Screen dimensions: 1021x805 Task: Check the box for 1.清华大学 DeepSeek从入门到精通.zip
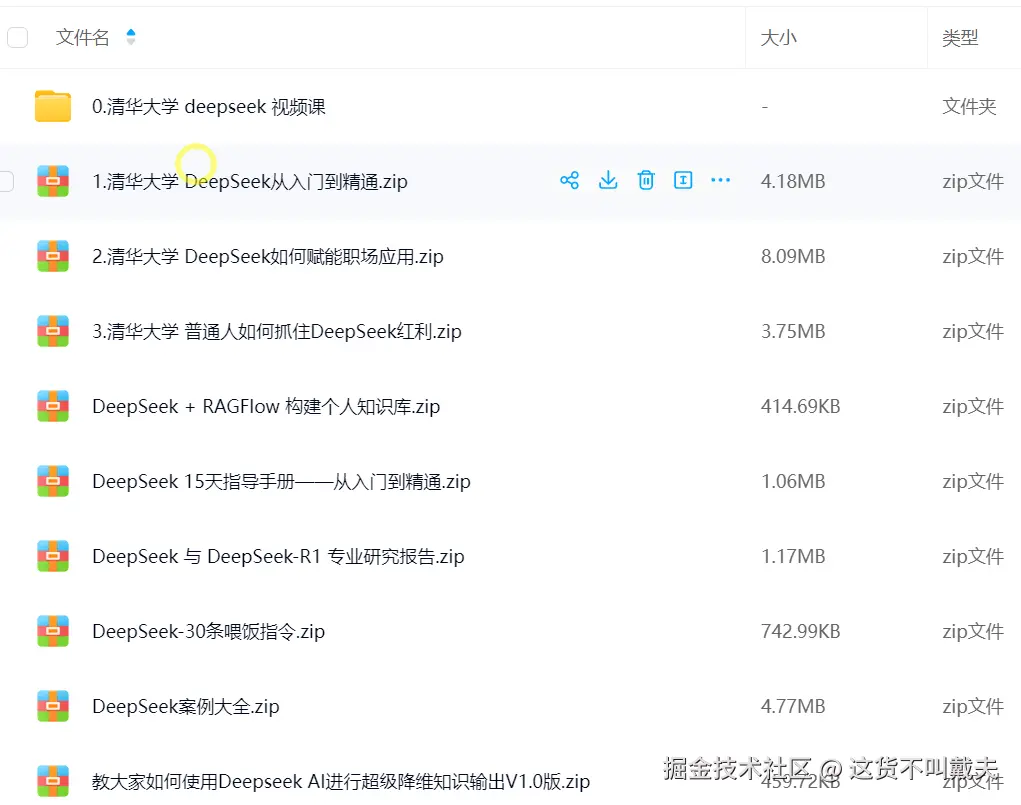pyautogui.click(x=7, y=181)
